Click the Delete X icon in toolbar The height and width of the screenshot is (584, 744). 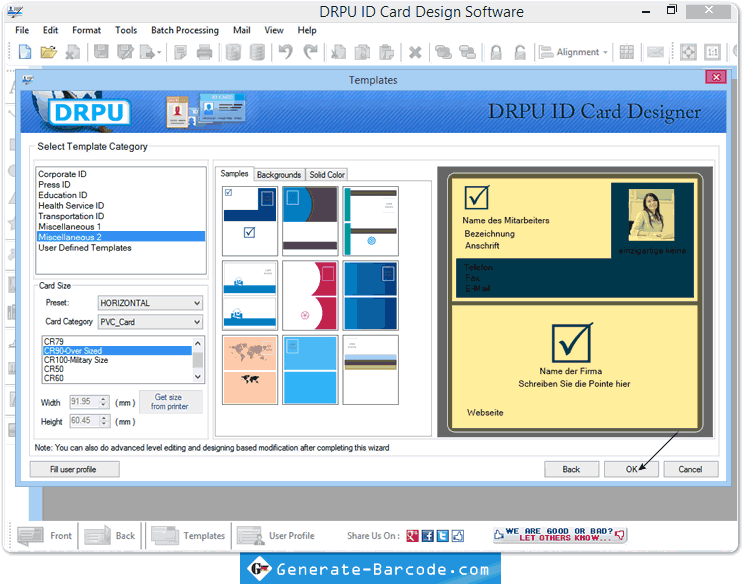point(415,52)
